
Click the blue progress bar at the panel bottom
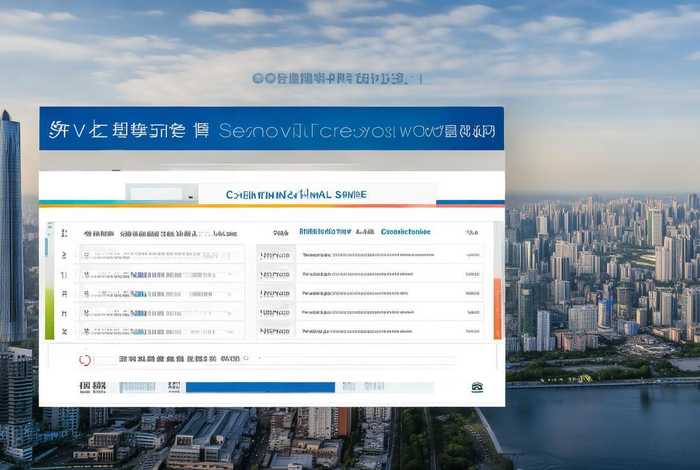tap(260, 387)
